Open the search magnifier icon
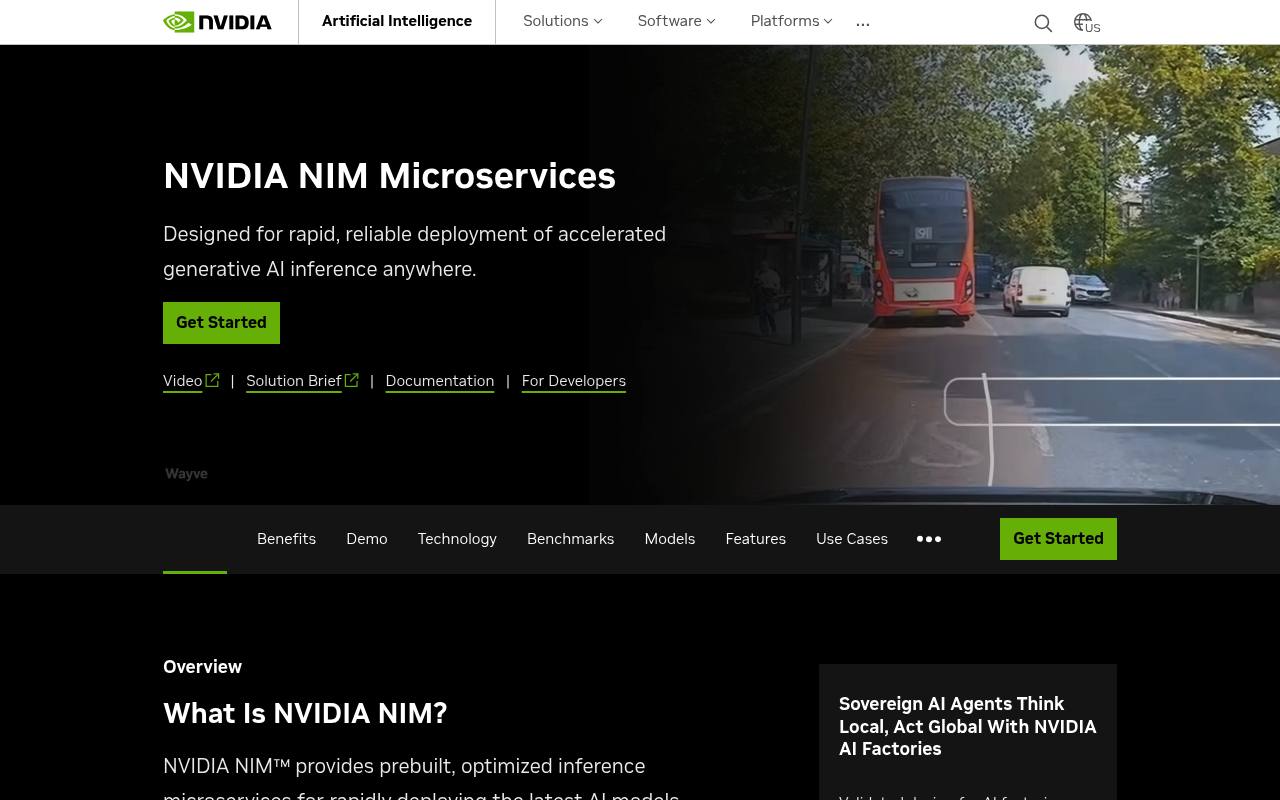This screenshot has width=1280, height=800. pyautogui.click(x=1043, y=23)
